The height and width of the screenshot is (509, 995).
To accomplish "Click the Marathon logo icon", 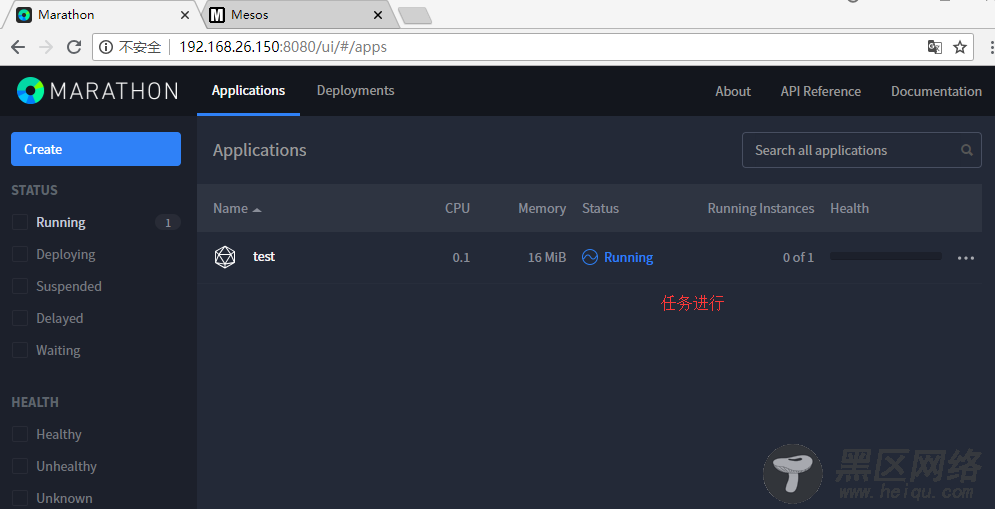I will 30,91.
